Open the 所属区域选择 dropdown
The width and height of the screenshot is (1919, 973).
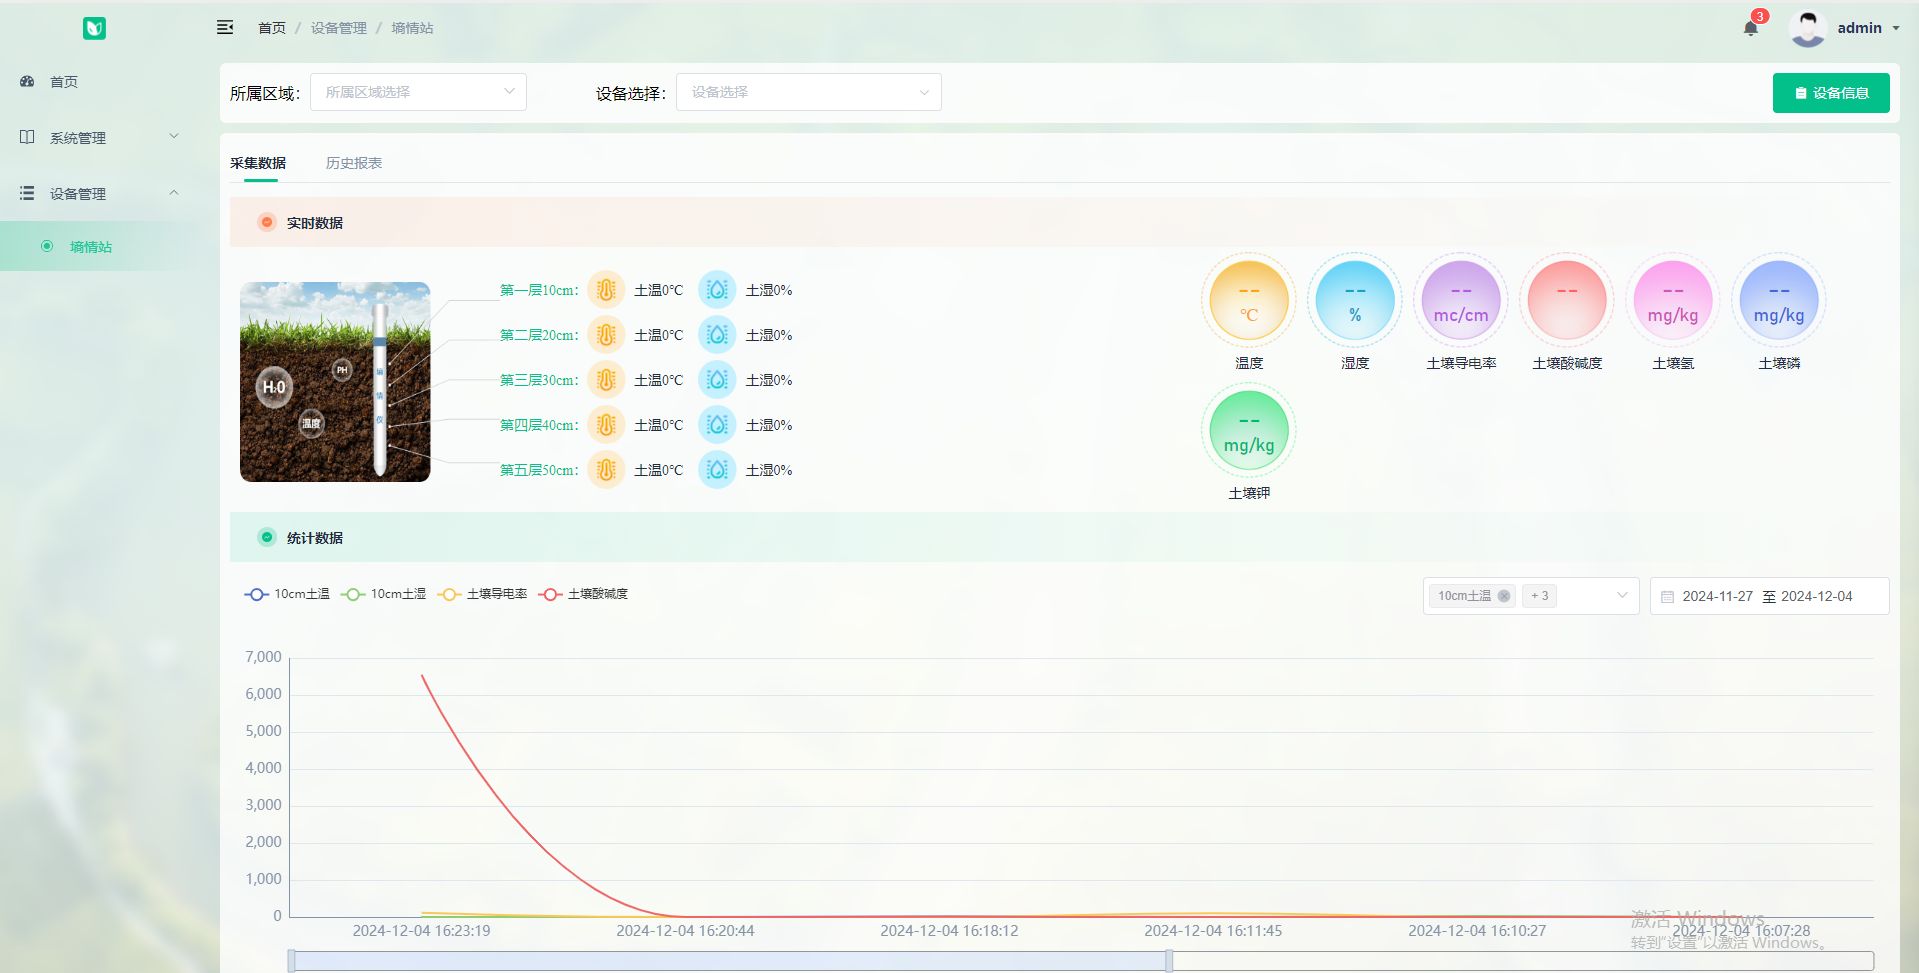coord(418,92)
